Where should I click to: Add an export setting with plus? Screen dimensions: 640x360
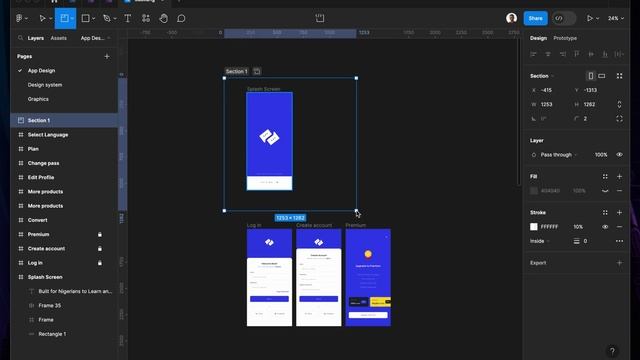tap(619, 263)
